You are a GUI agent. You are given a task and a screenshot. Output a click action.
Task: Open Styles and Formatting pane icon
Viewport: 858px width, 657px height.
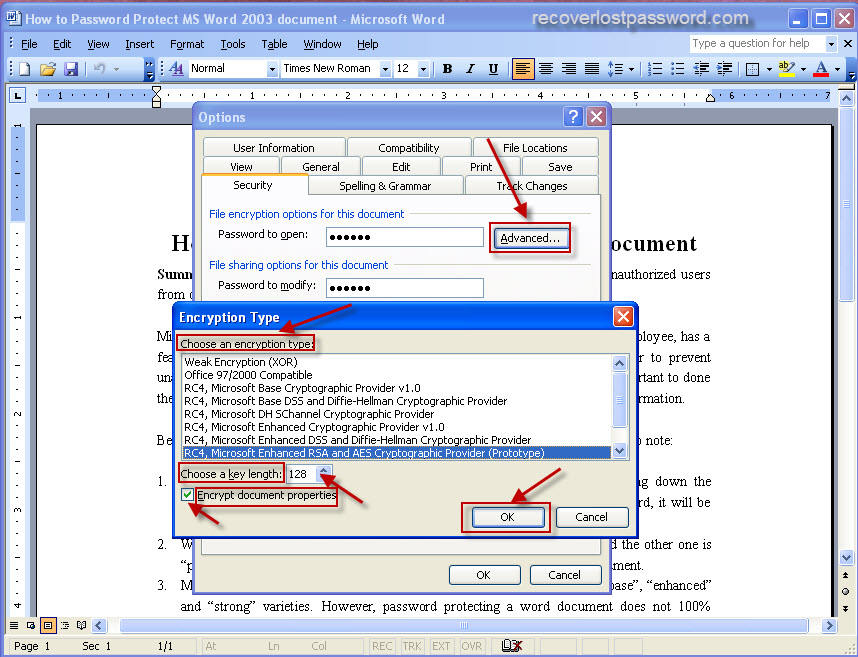point(176,69)
